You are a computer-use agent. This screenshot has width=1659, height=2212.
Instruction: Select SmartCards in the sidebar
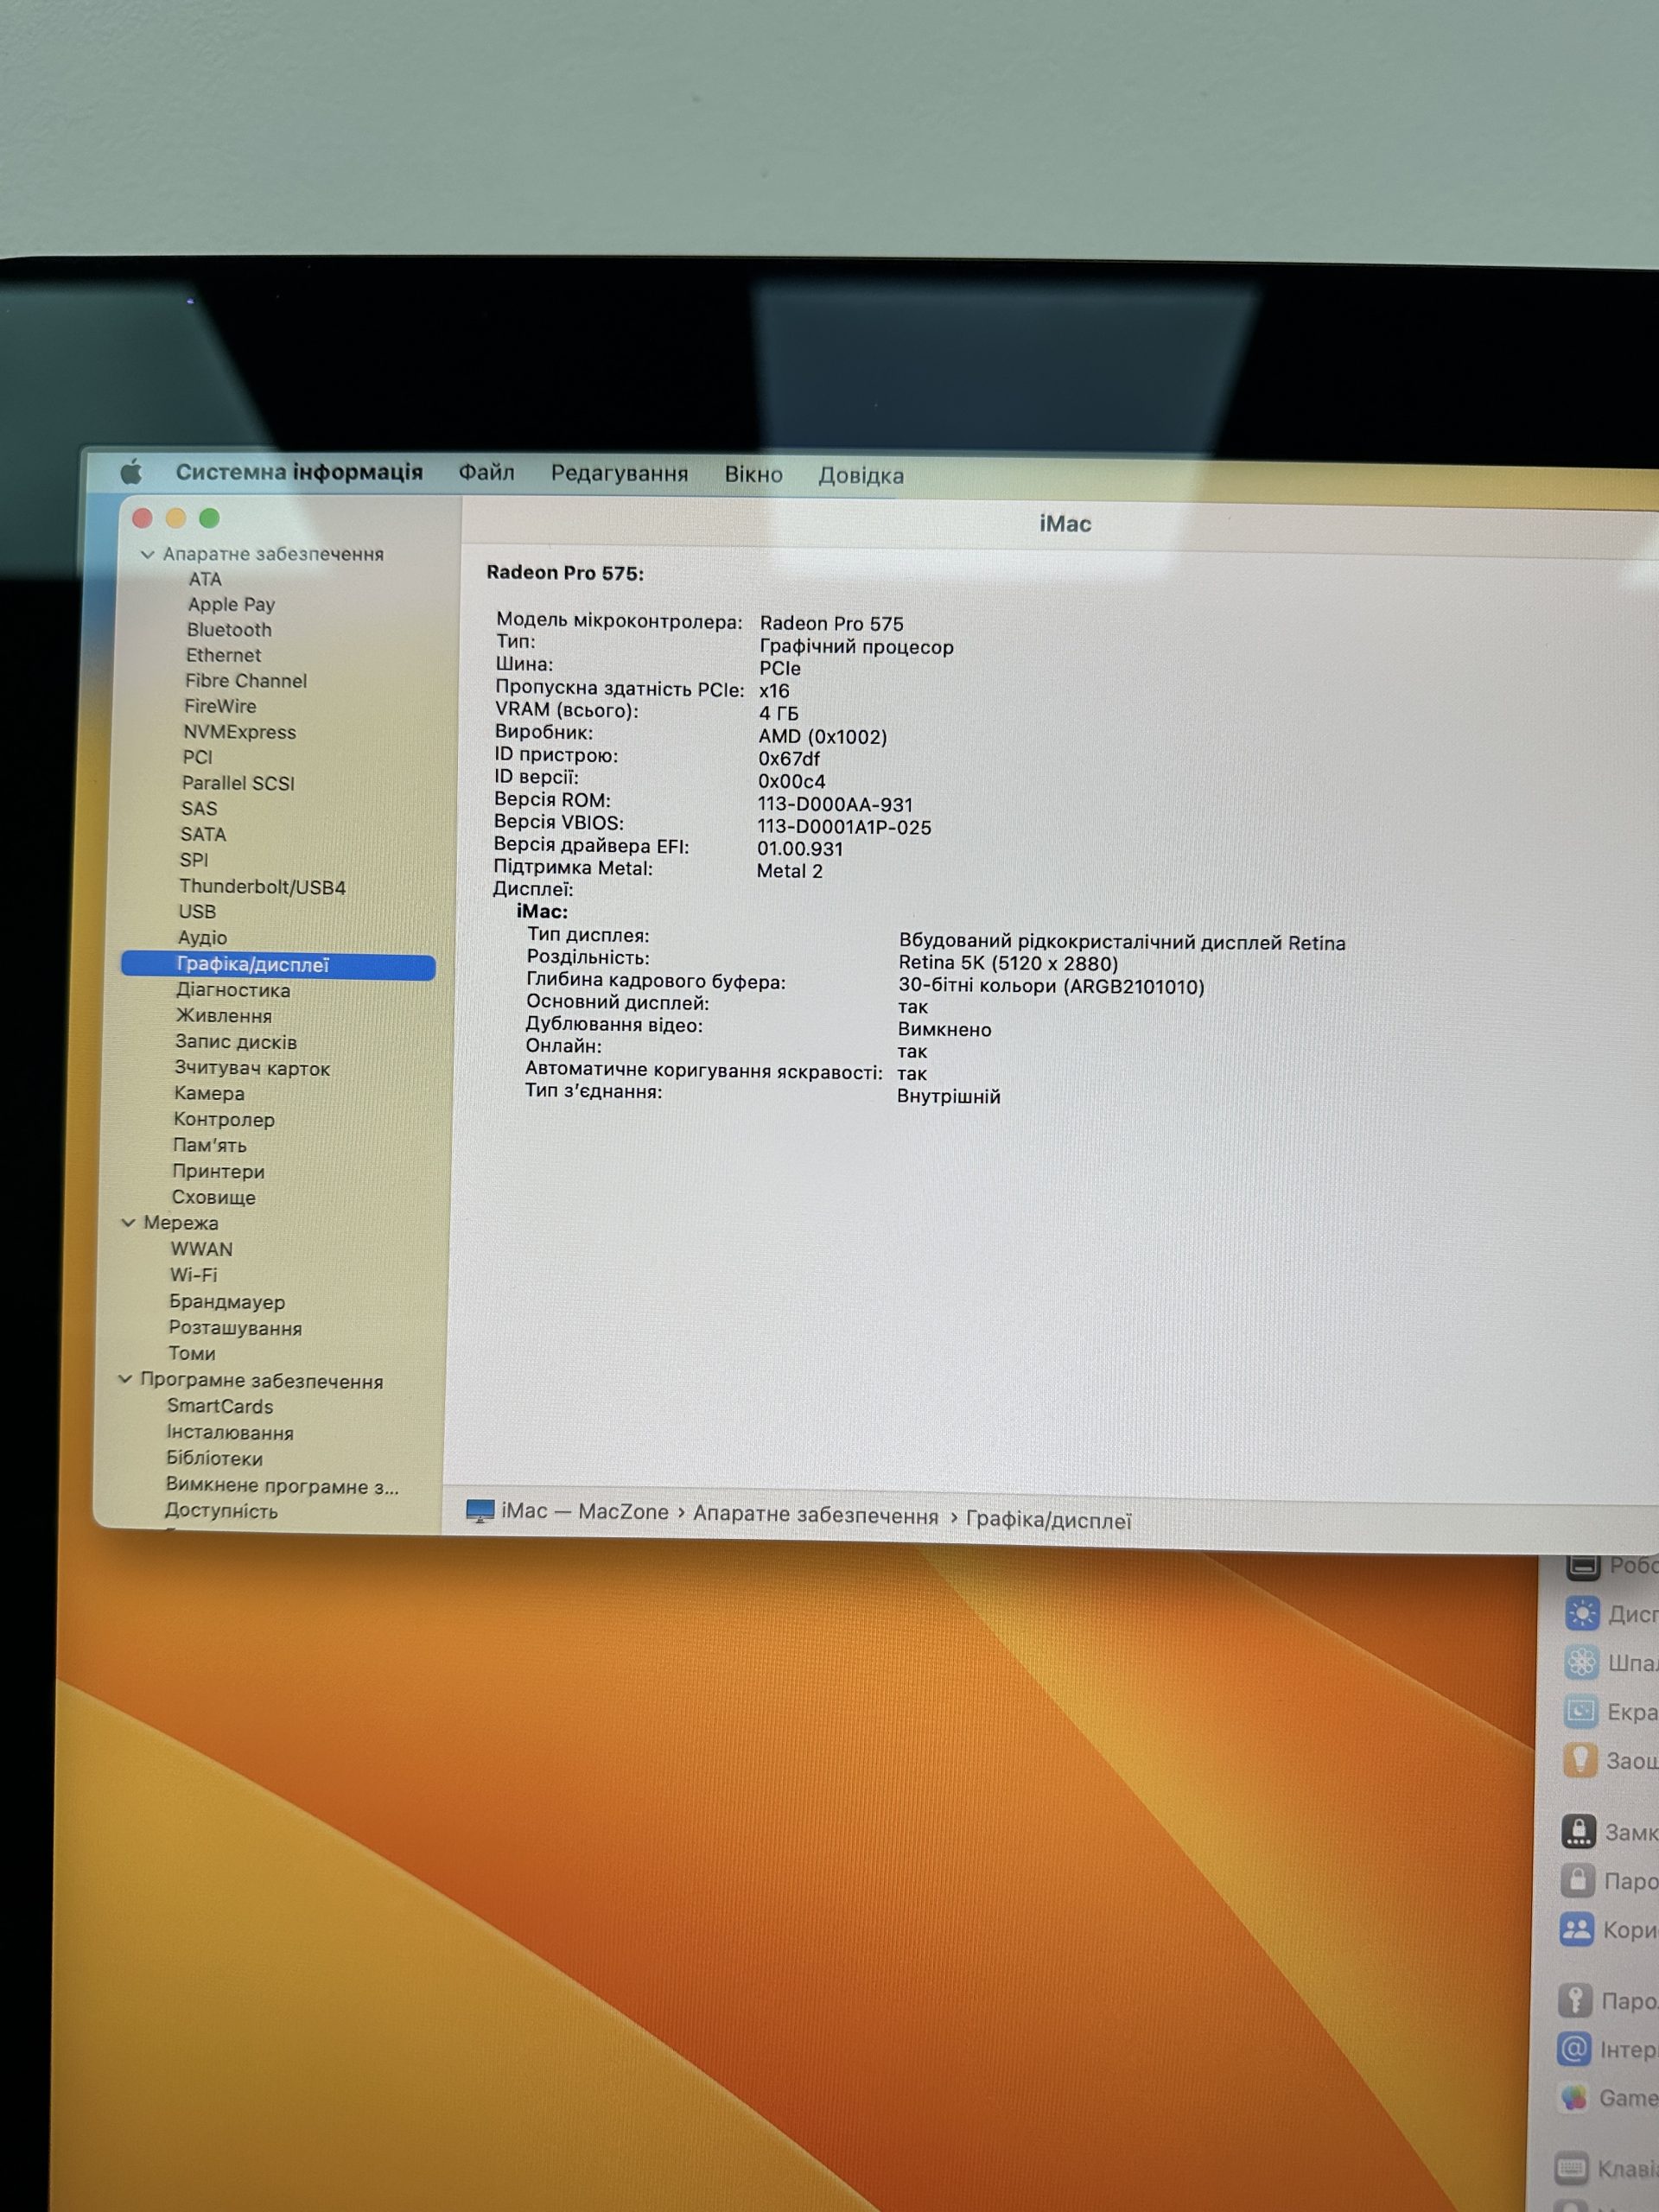(x=219, y=1406)
